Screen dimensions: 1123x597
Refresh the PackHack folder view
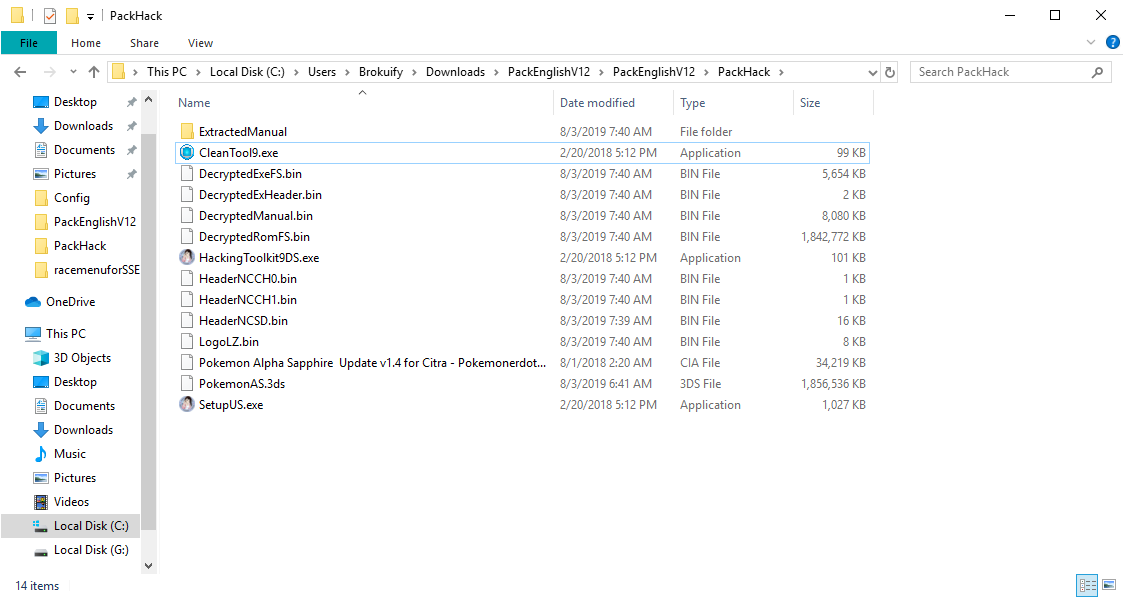click(x=890, y=72)
